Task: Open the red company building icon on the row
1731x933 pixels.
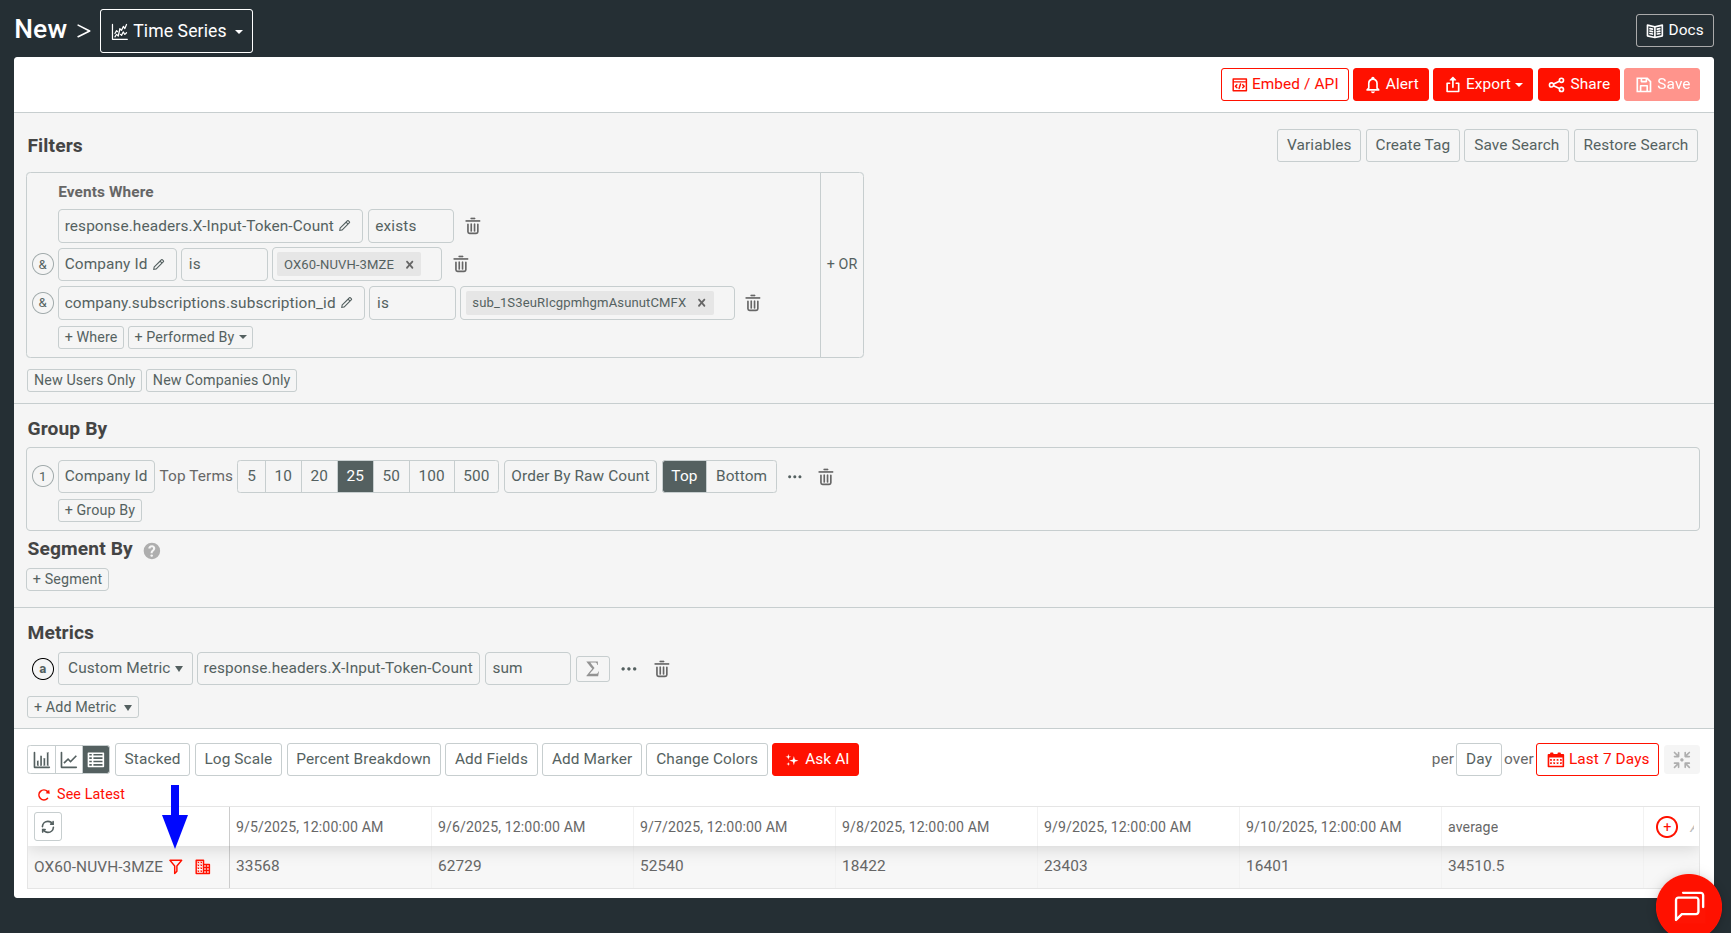Action: [203, 867]
